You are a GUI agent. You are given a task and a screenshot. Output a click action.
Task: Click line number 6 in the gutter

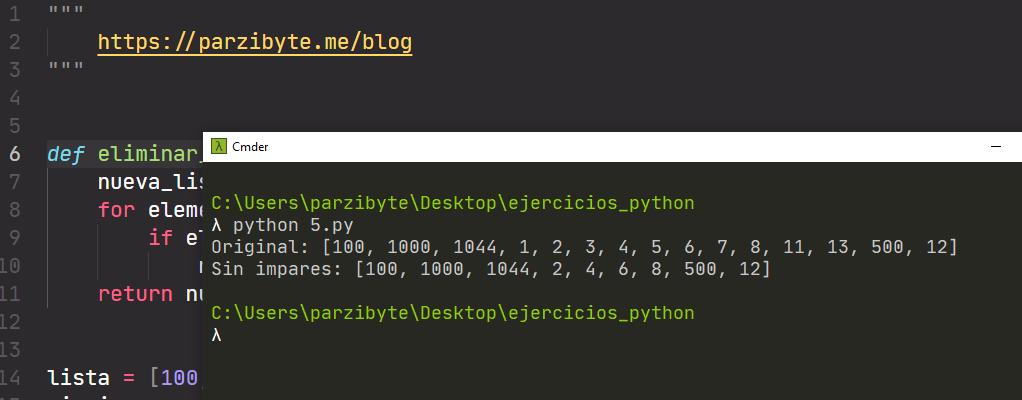coord(14,155)
